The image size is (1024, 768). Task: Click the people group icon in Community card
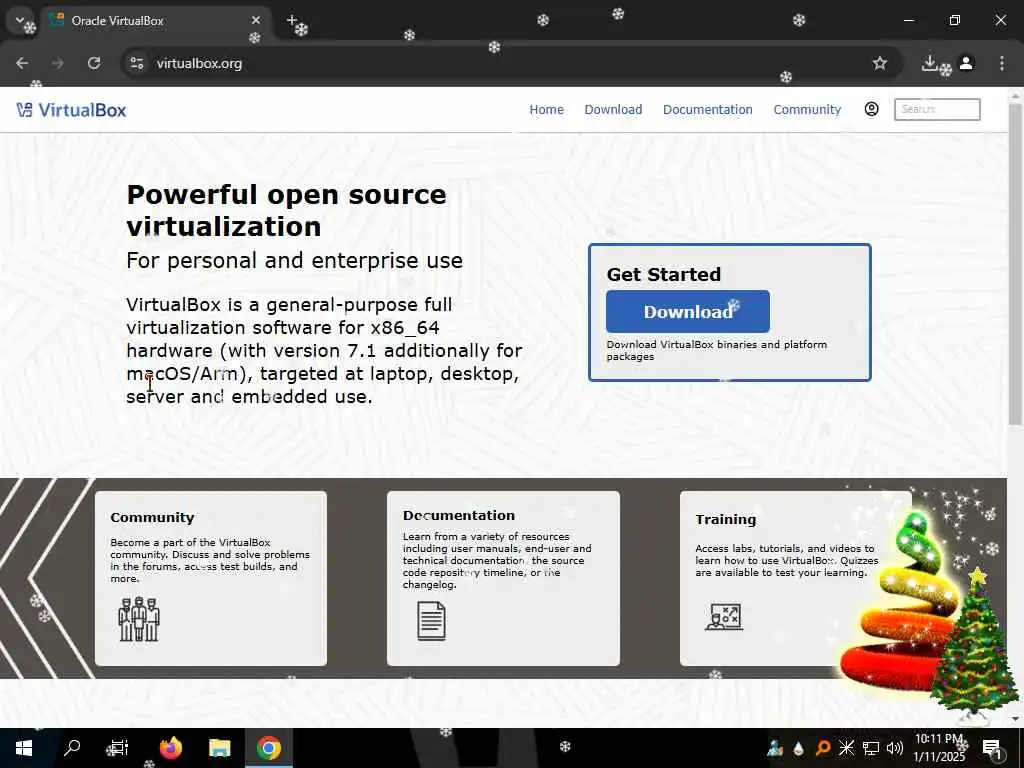pyautogui.click(x=138, y=619)
